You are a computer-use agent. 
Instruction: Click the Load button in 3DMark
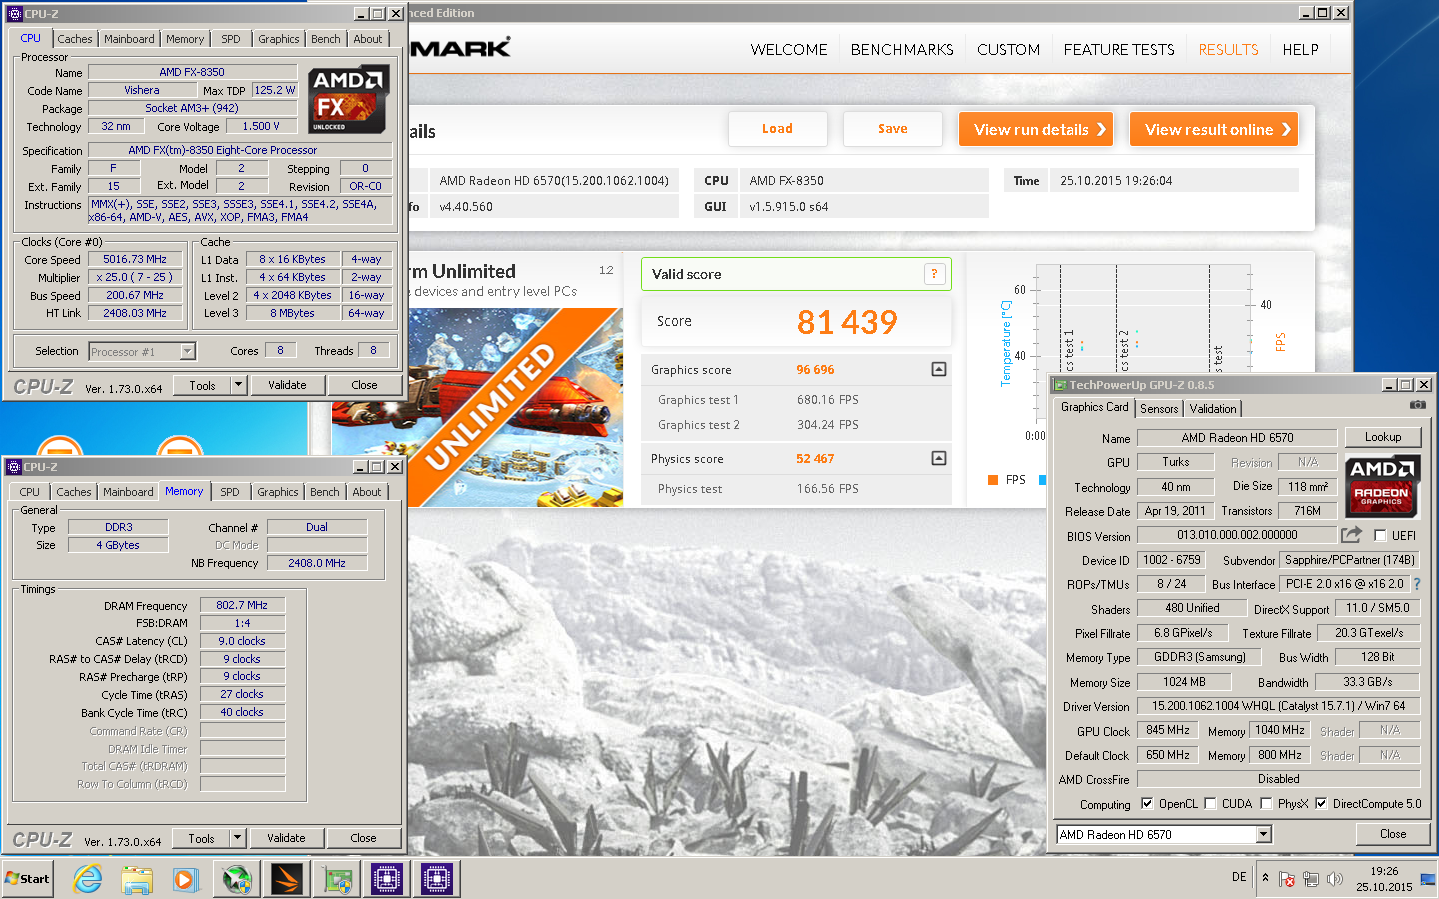pyautogui.click(x=778, y=129)
